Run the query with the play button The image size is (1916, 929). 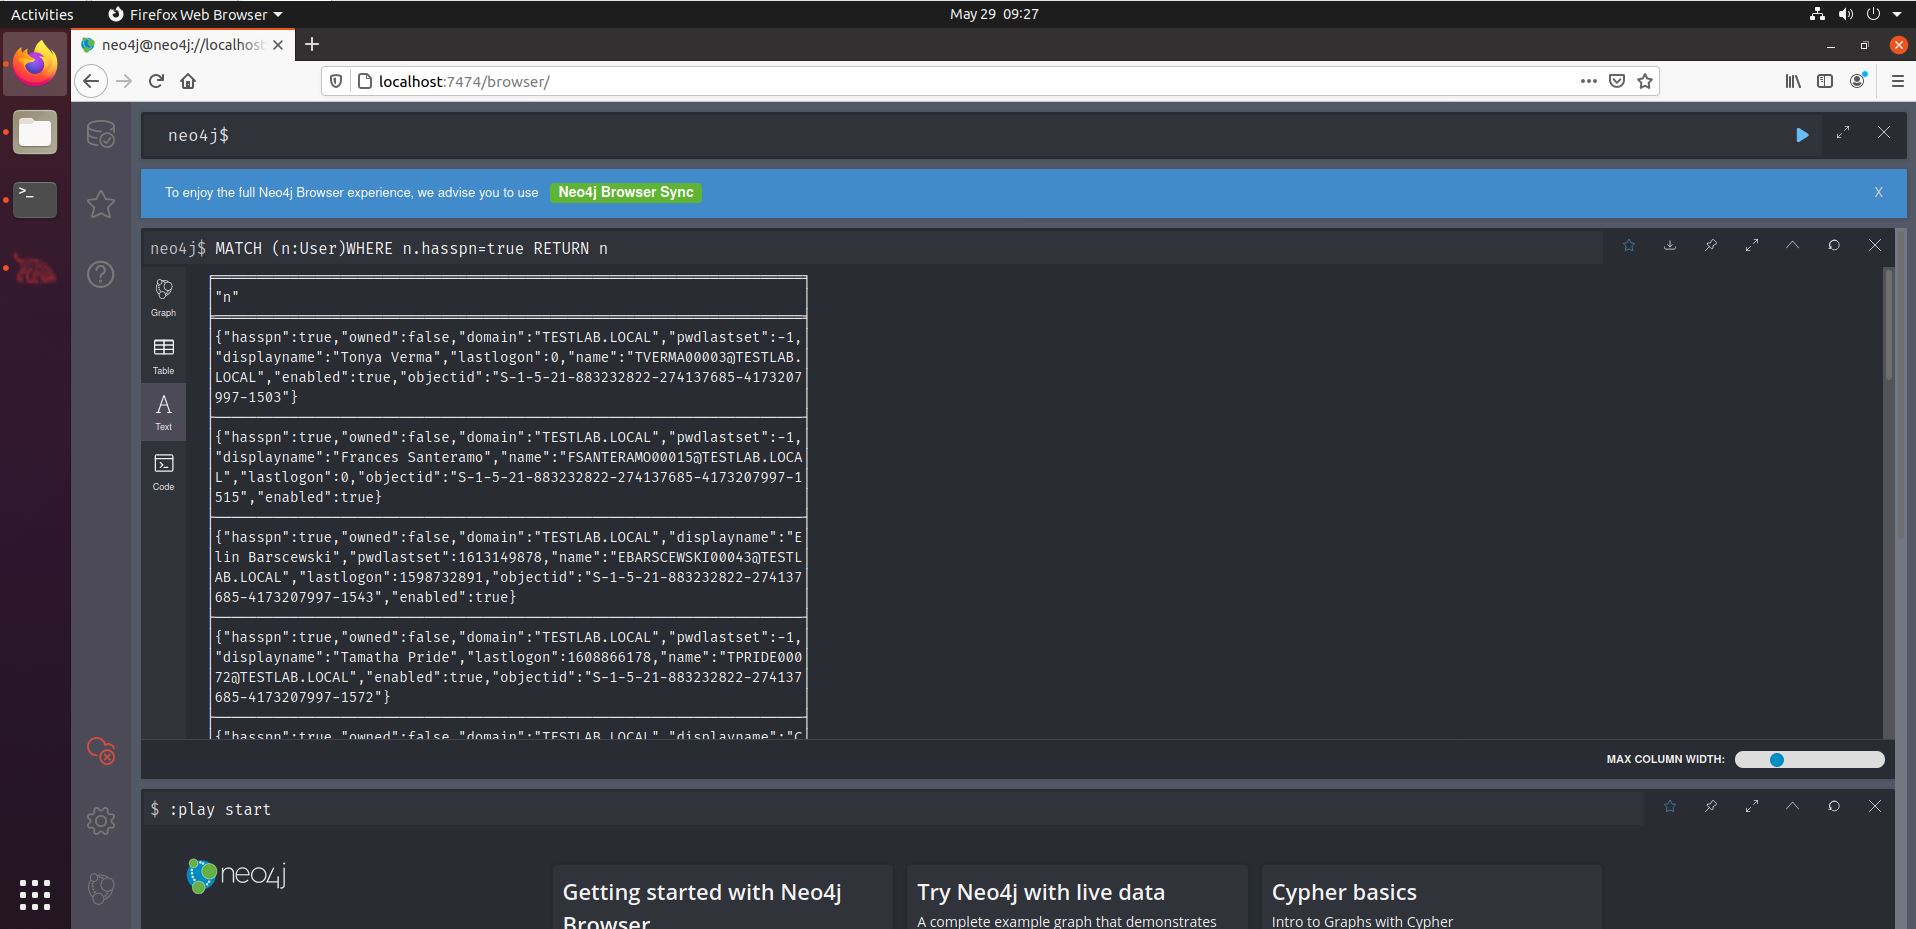point(1802,135)
